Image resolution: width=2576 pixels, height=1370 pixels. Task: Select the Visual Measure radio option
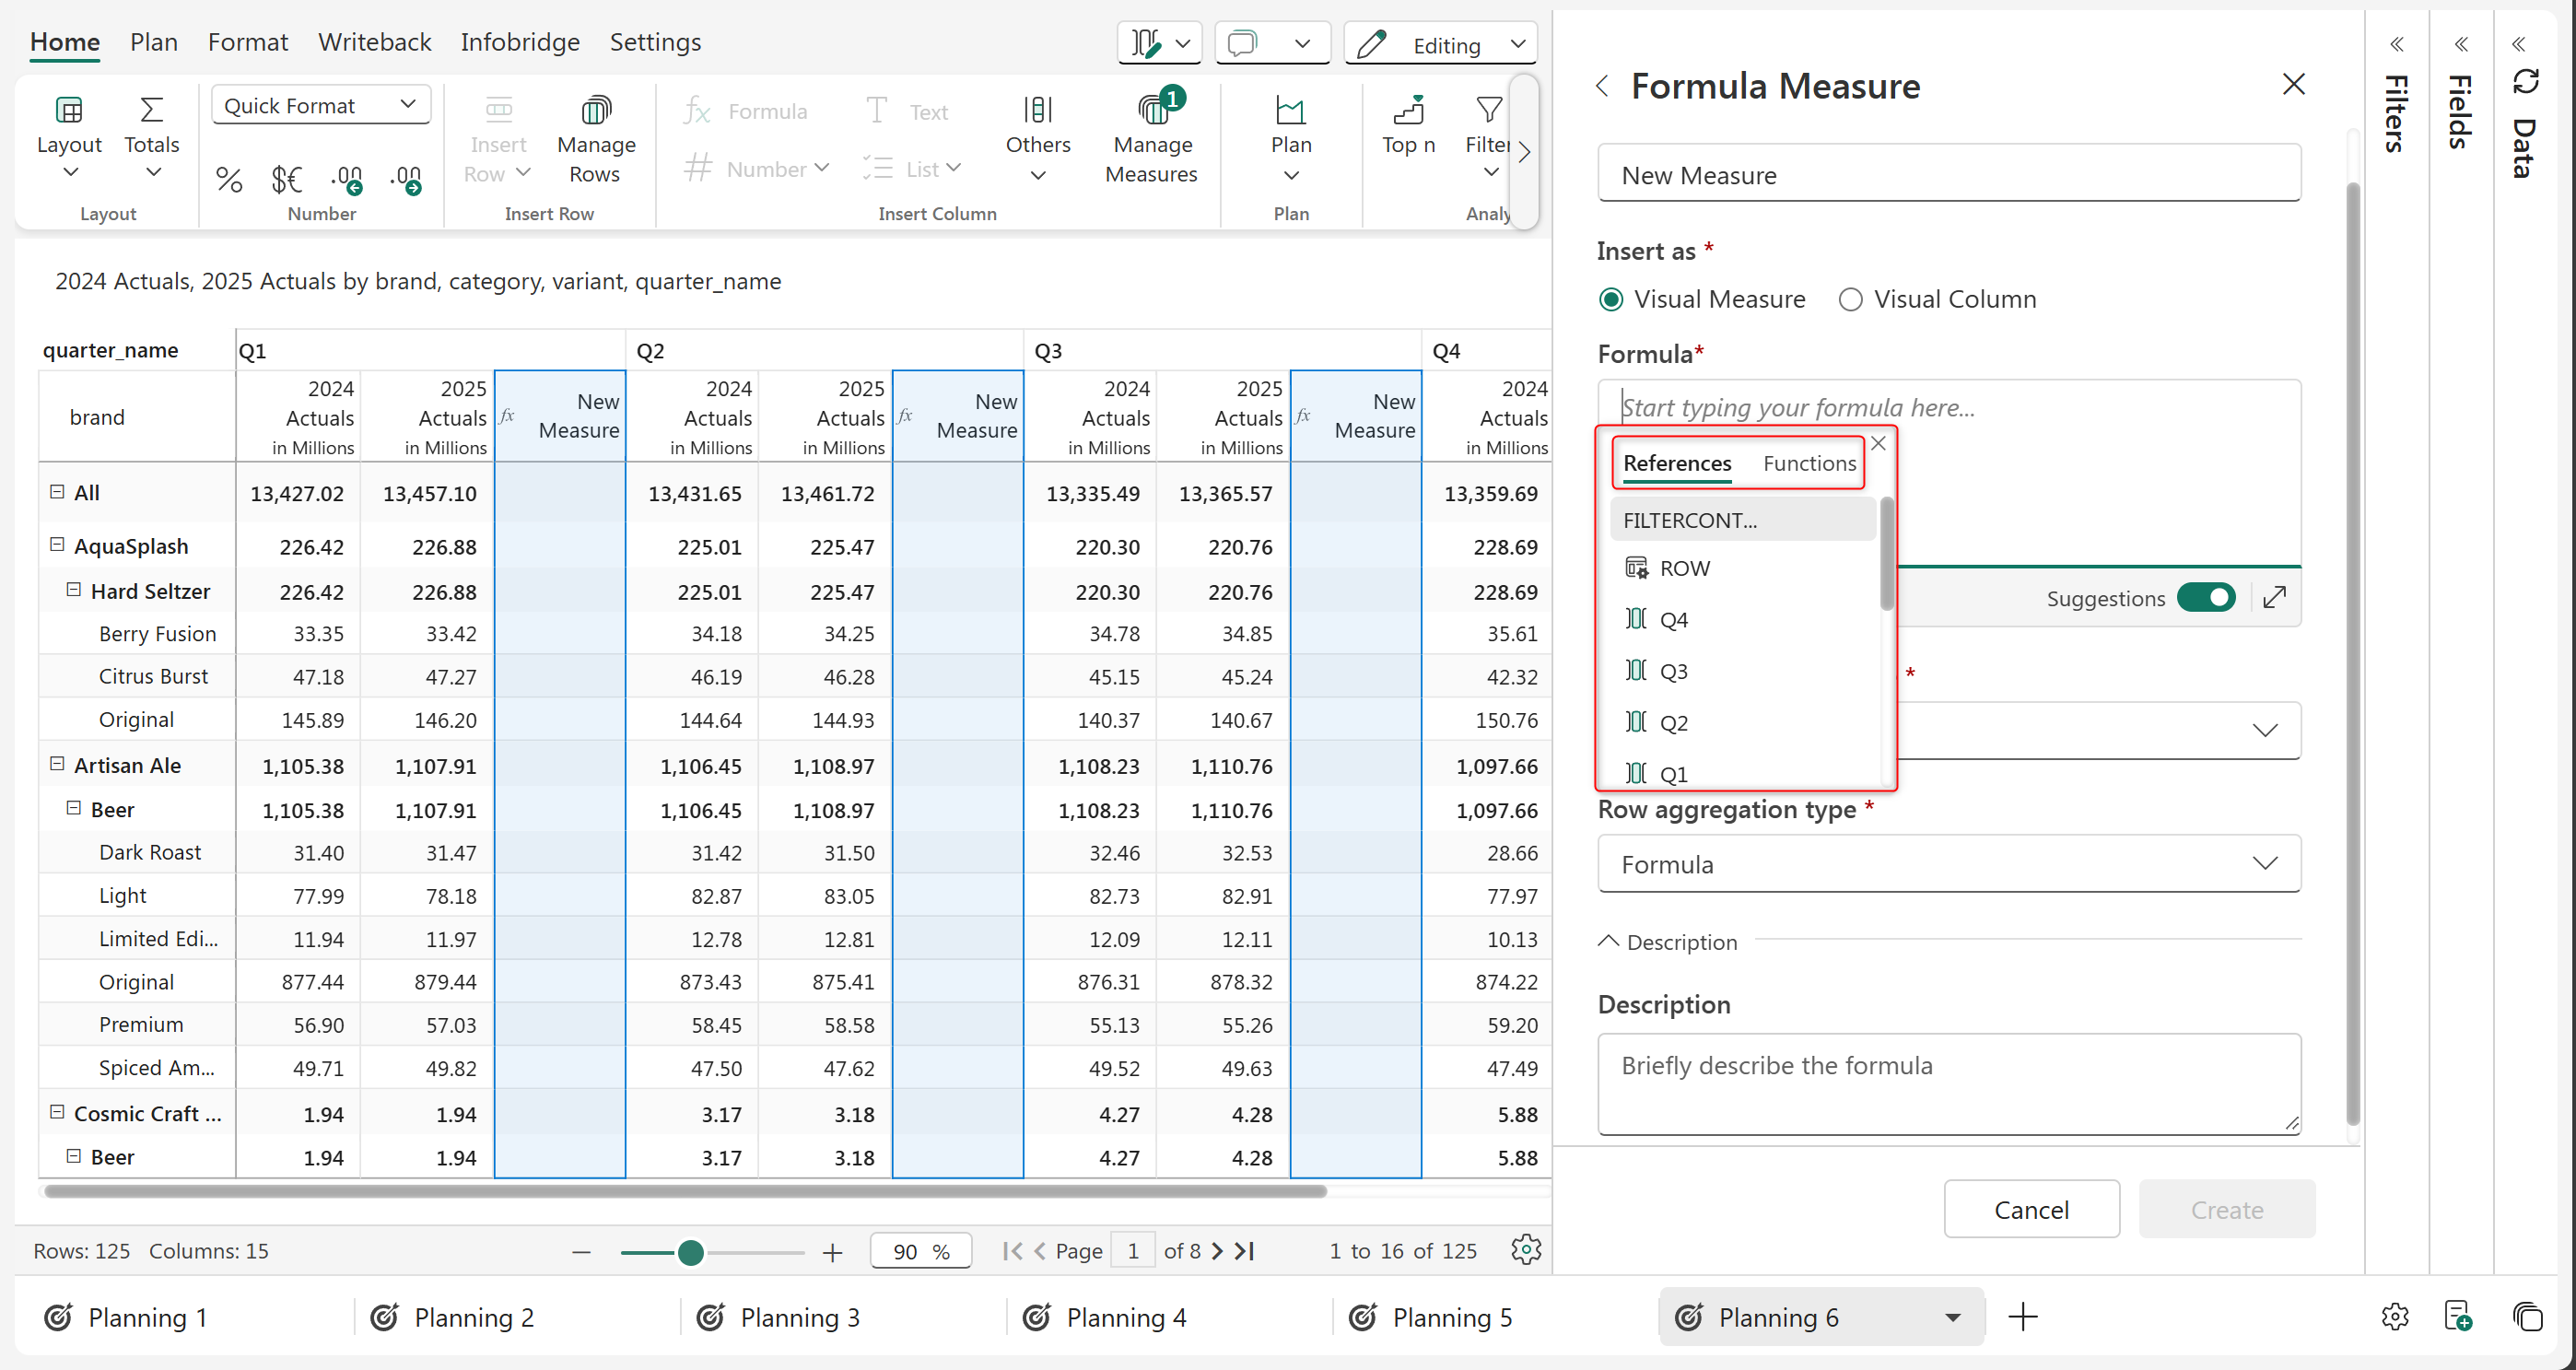1611,300
